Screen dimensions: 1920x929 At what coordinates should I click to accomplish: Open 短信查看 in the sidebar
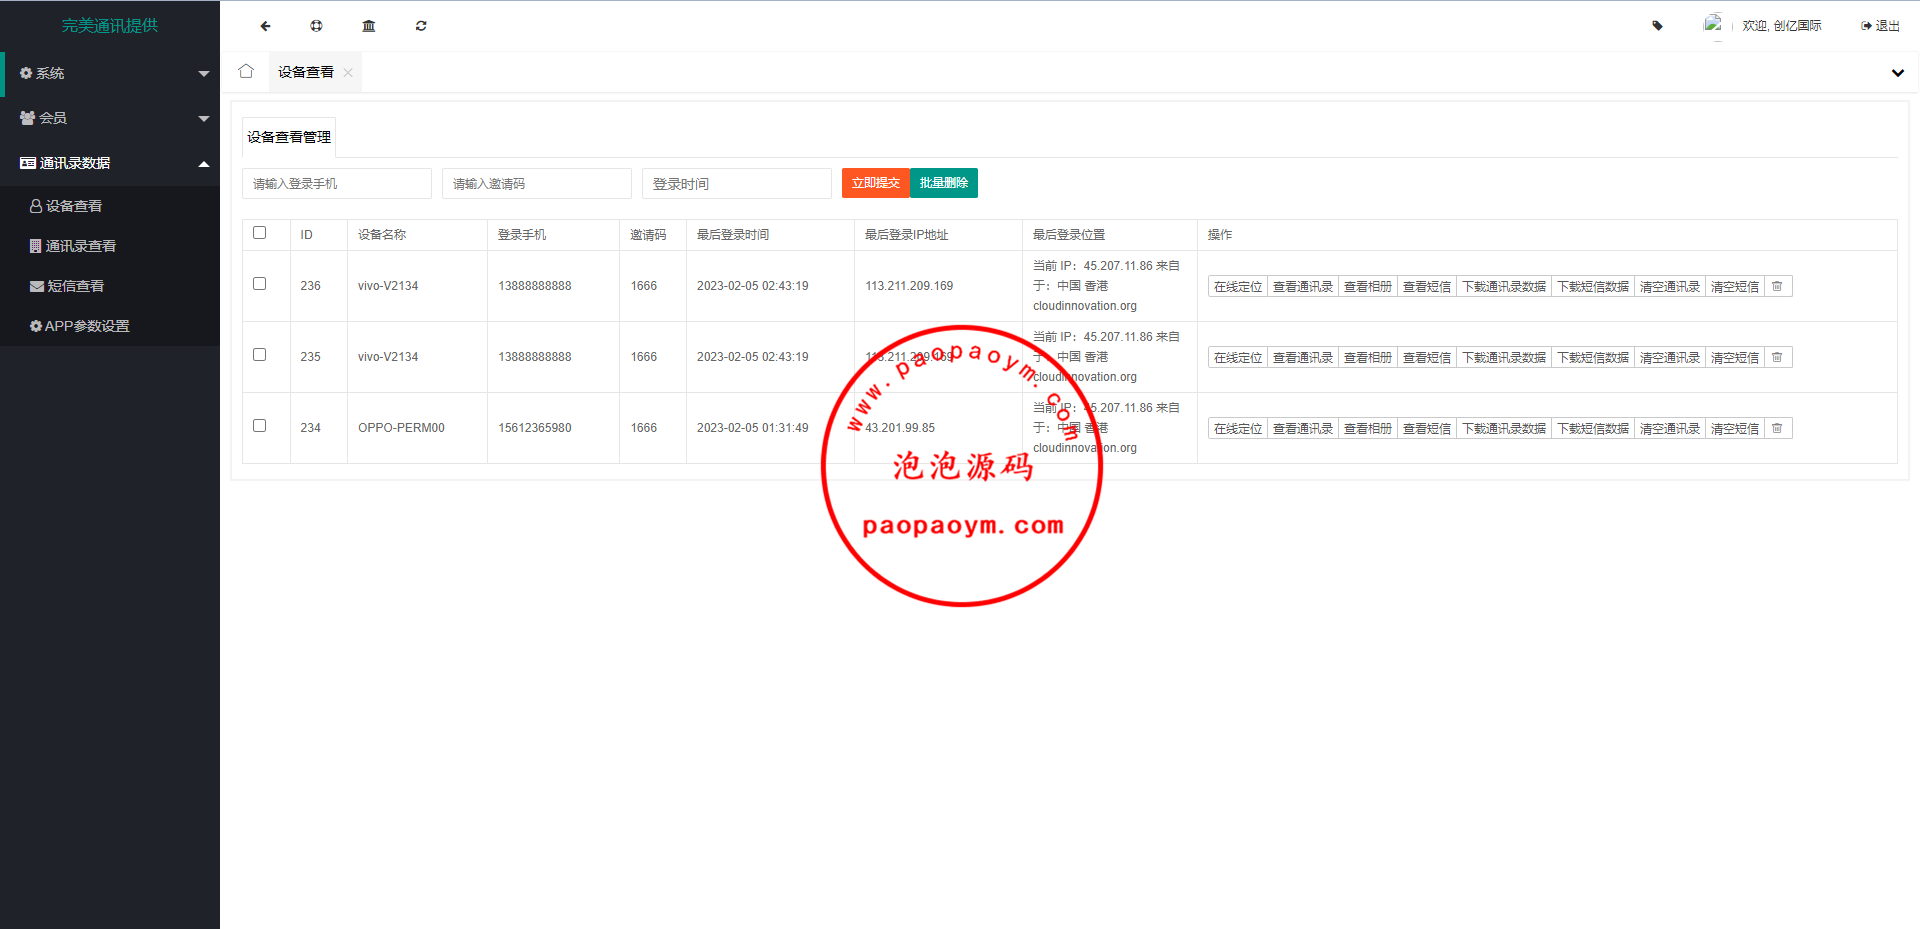click(x=75, y=286)
